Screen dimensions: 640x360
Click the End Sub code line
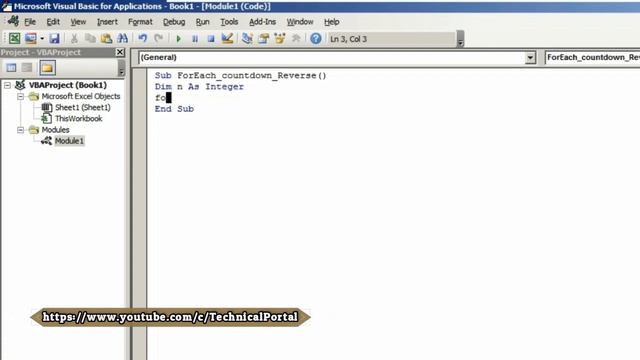(174, 109)
